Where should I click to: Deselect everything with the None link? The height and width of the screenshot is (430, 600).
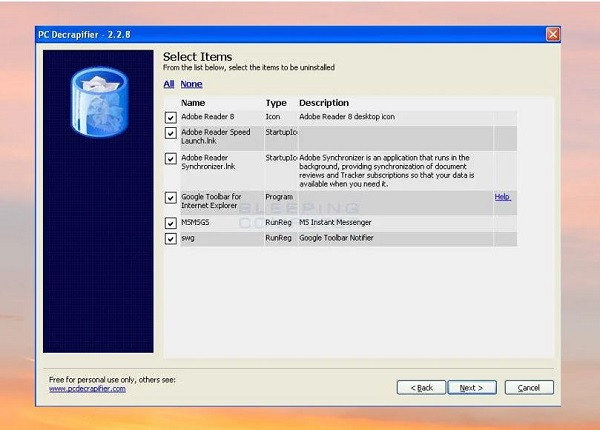[191, 84]
